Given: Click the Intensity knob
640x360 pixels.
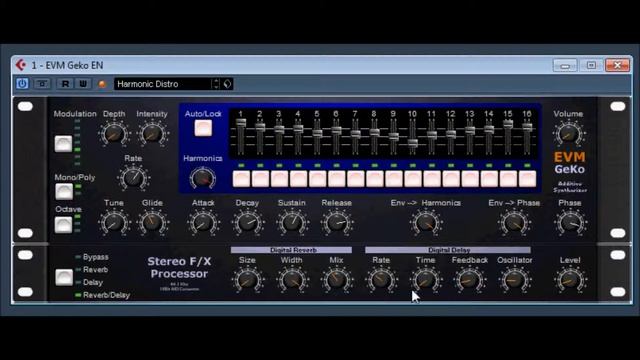Looking at the screenshot, I should (152, 133).
